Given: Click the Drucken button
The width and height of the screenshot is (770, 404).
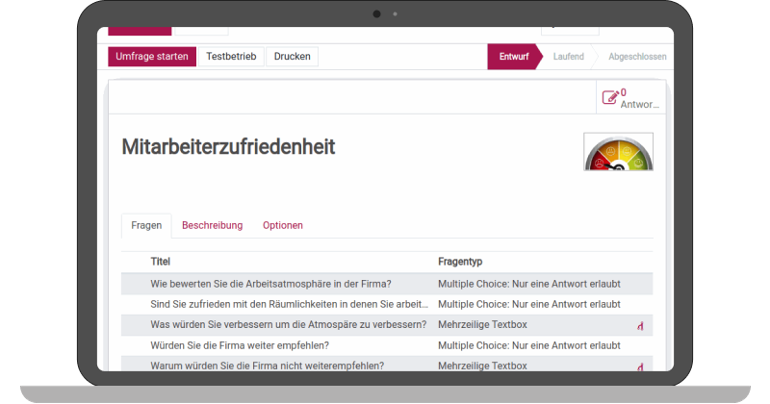Looking at the screenshot, I should point(292,57).
